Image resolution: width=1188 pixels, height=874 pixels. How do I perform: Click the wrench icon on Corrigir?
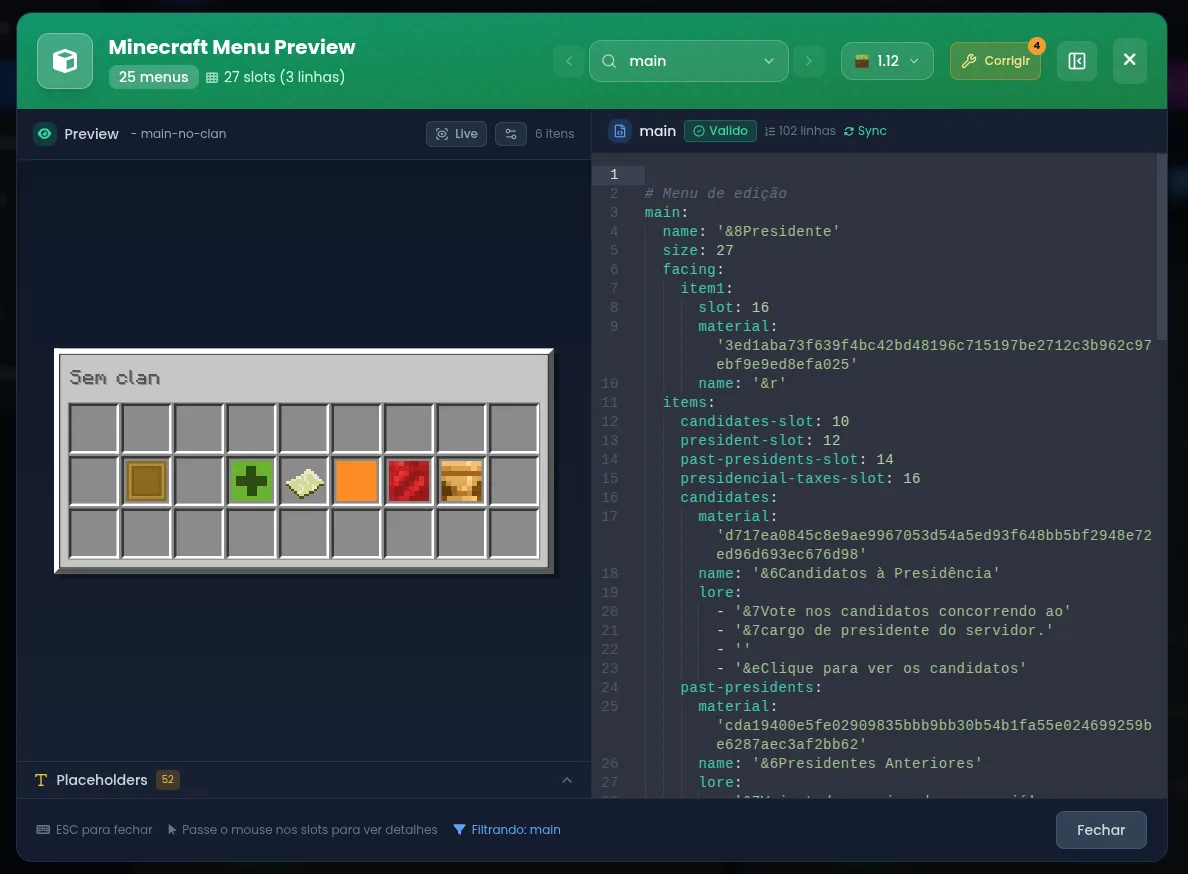pyautogui.click(x=969, y=61)
